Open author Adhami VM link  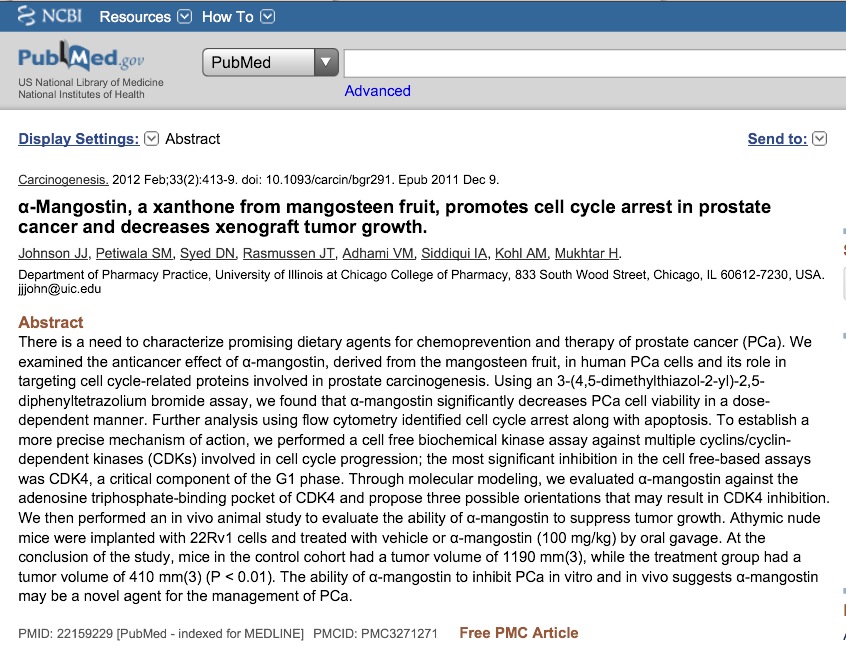[x=377, y=253]
